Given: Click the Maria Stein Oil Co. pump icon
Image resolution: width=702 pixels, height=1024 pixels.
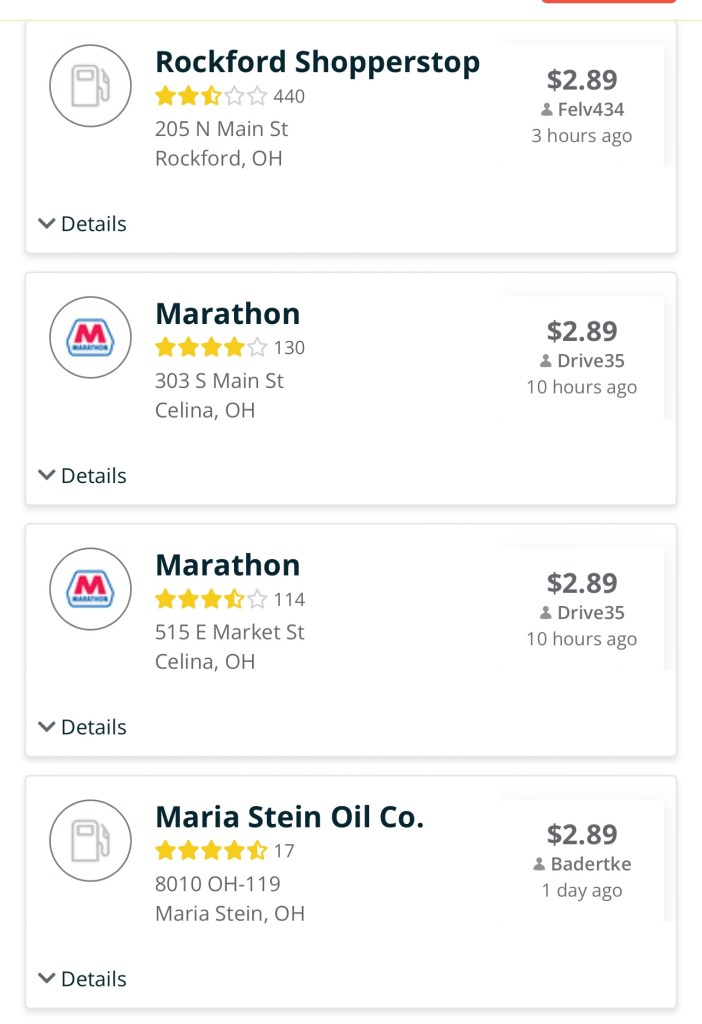Looking at the screenshot, I should tap(91, 841).
